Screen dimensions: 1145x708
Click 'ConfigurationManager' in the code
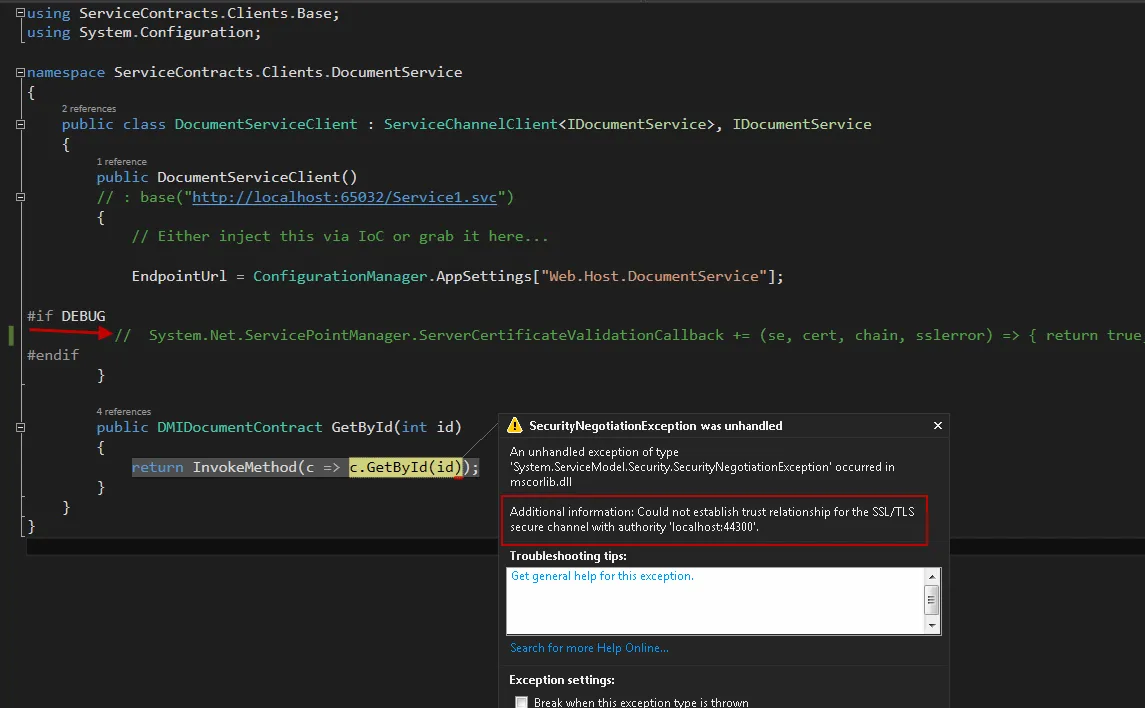[x=340, y=276]
